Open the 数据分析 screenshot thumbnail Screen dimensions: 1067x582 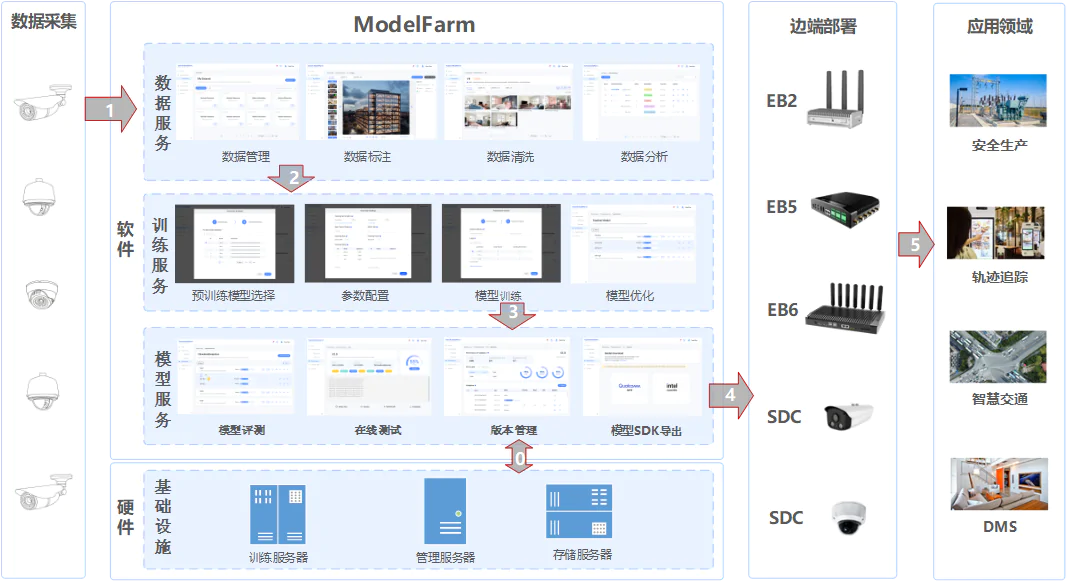641,102
